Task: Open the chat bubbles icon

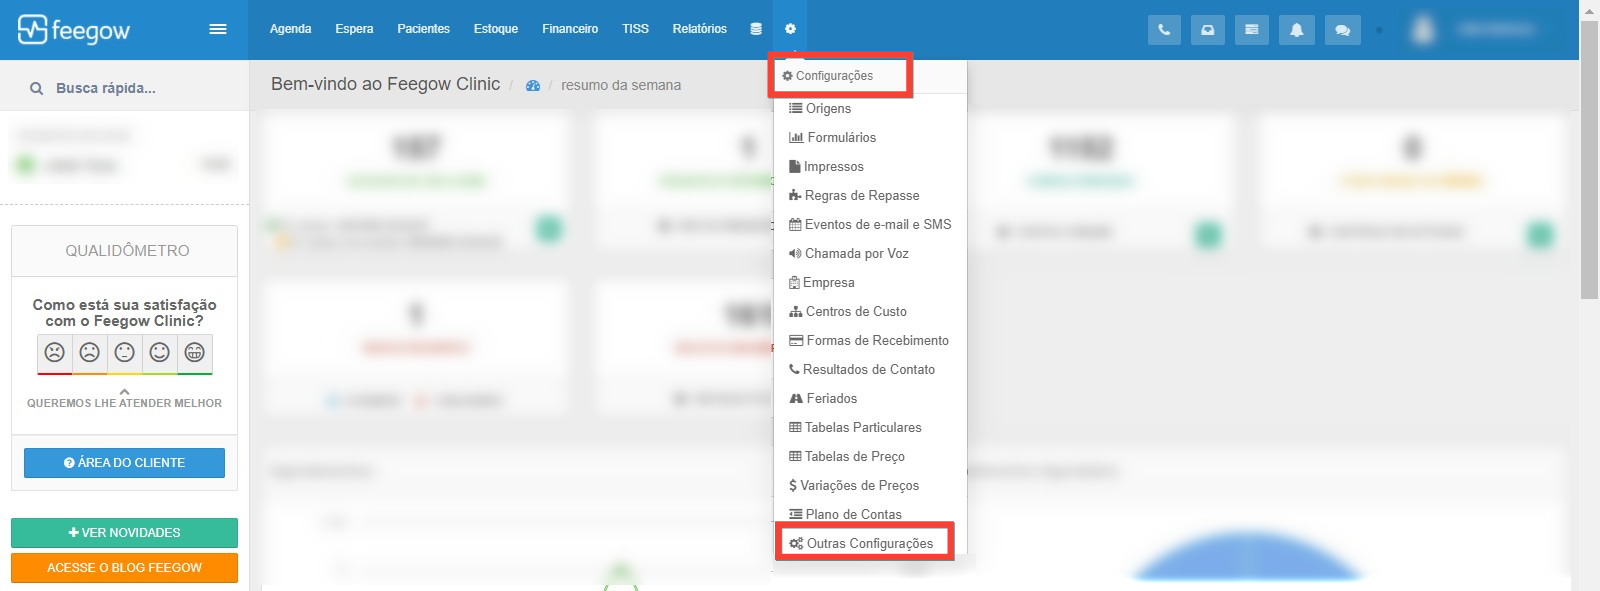Action: (1342, 30)
